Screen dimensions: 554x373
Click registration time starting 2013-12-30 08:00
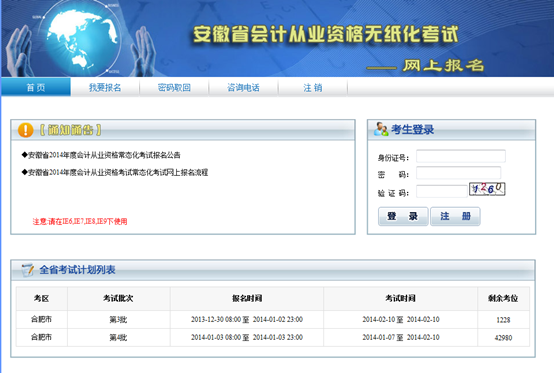pos(247,320)
